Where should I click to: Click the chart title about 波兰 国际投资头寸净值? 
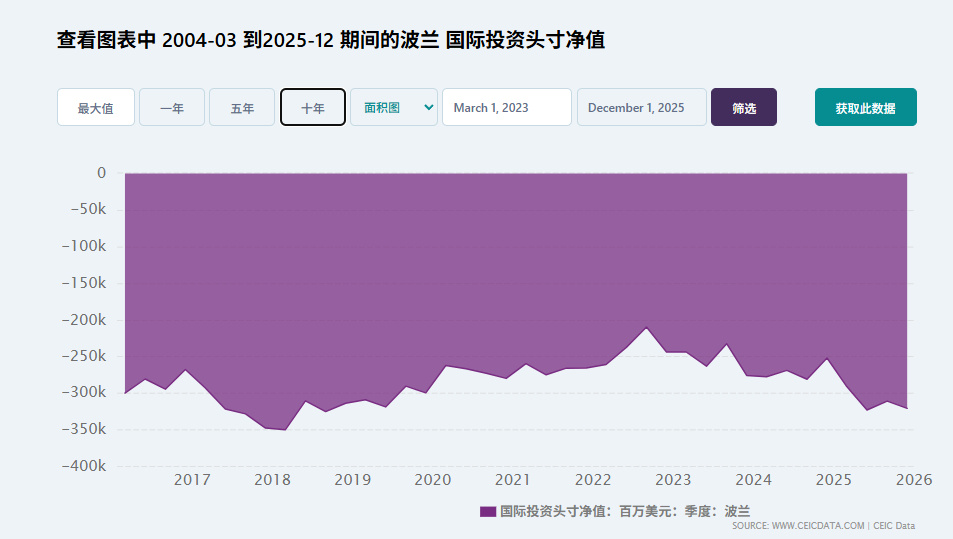point(331,40)
